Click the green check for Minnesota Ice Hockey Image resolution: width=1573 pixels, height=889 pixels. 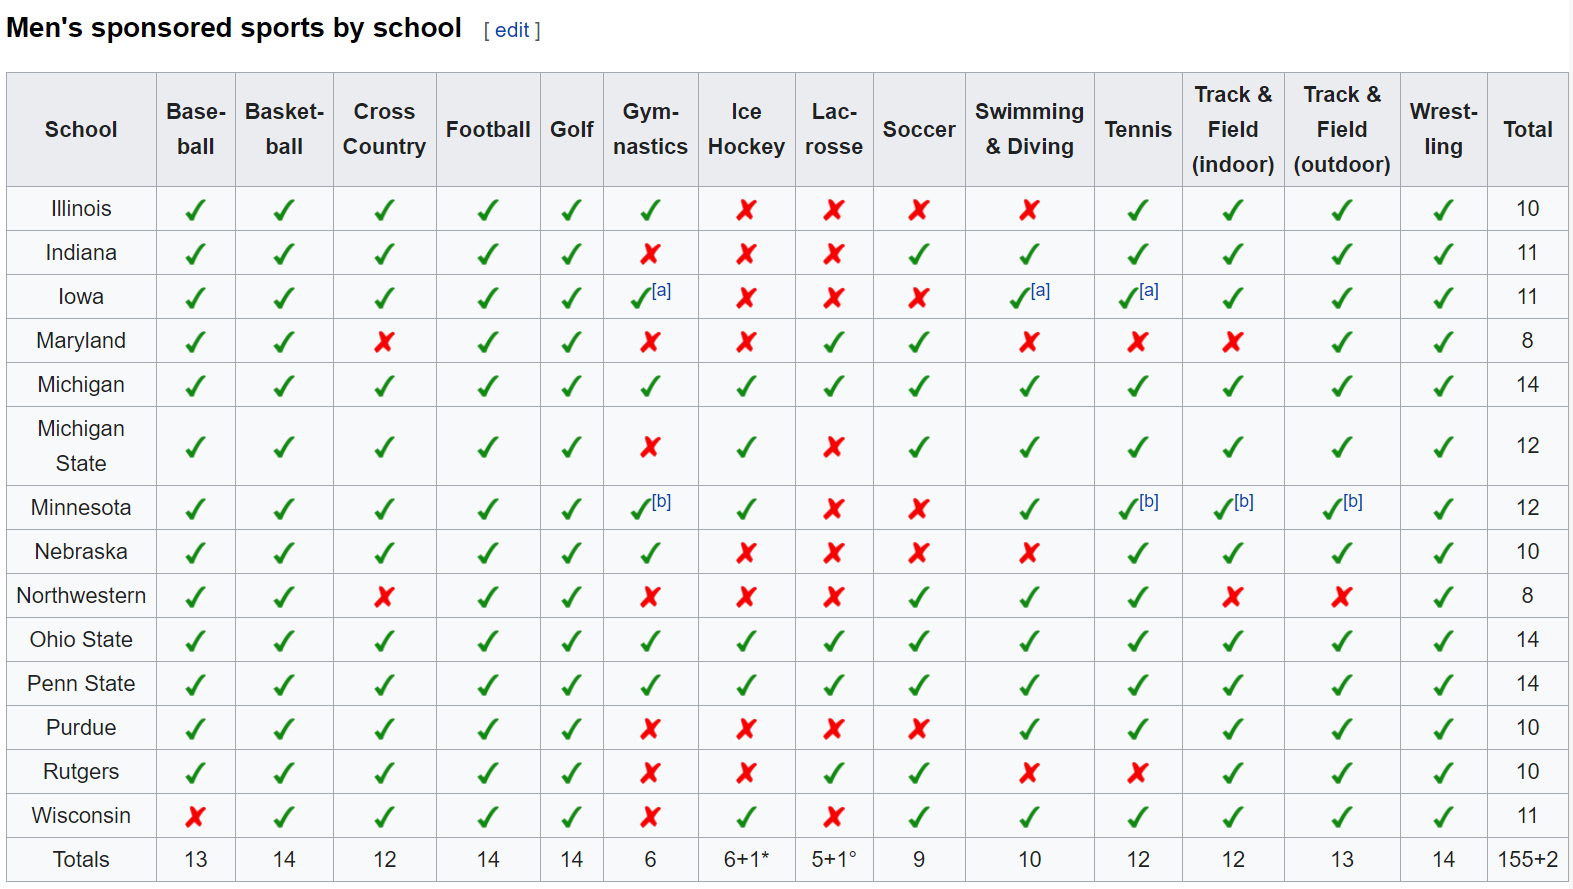[x=746, y=509]
